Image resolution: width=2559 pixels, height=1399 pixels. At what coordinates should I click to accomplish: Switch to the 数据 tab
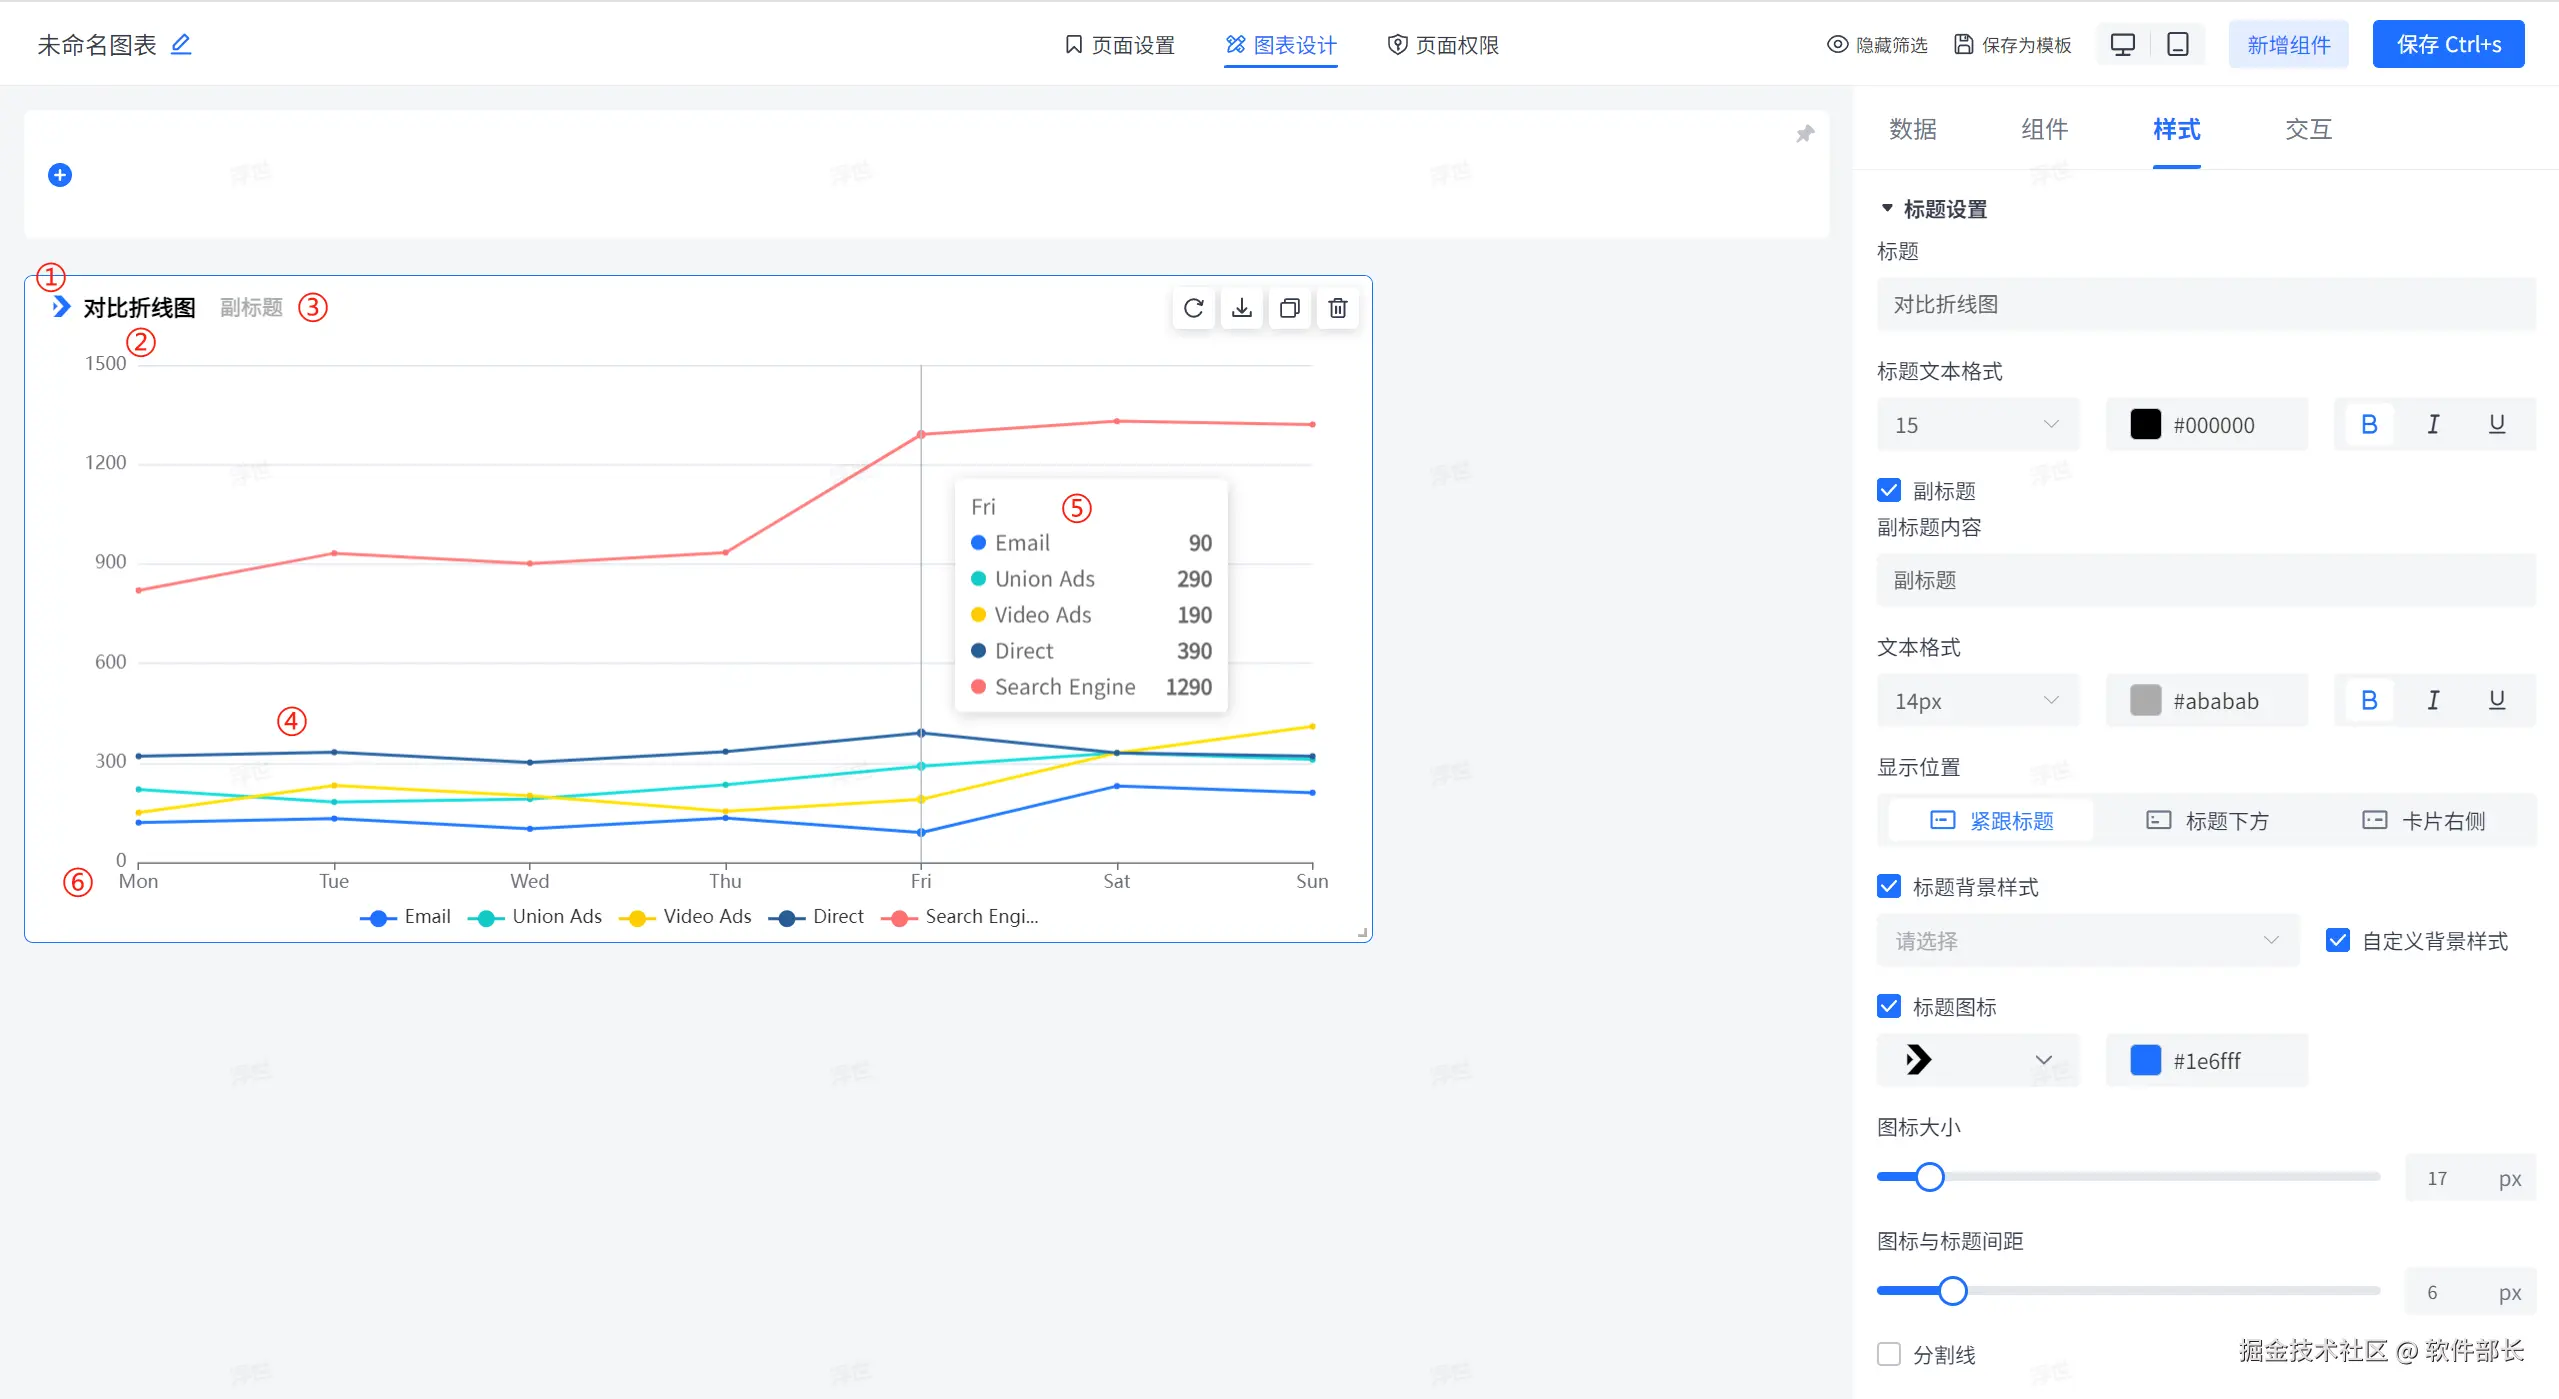[x=1912, y=129]
